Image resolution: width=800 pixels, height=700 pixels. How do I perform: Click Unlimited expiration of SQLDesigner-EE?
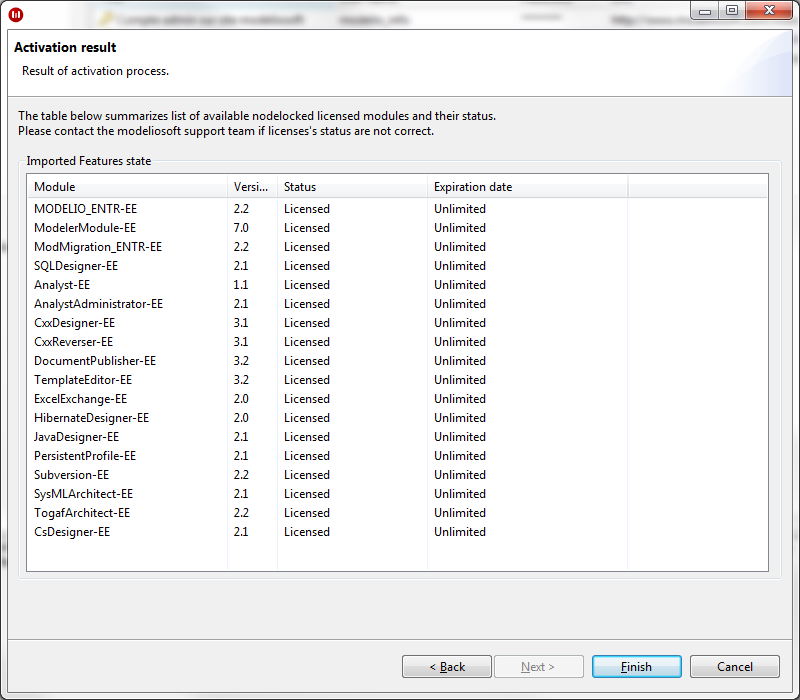tap(460, 266)
